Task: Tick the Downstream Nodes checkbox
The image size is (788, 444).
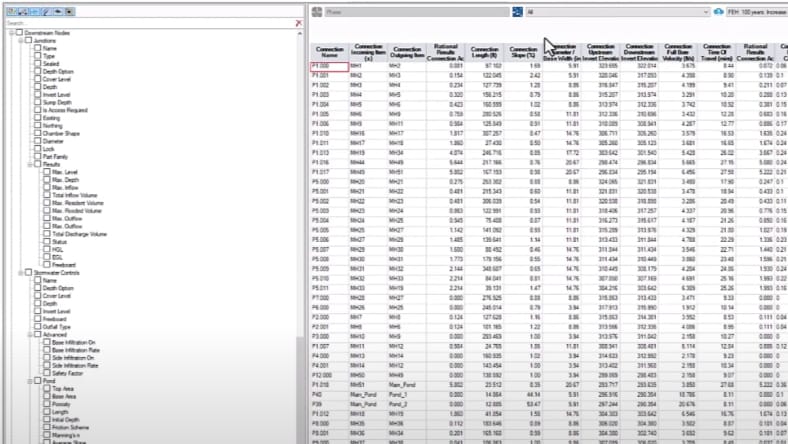Action: [20, 33]
